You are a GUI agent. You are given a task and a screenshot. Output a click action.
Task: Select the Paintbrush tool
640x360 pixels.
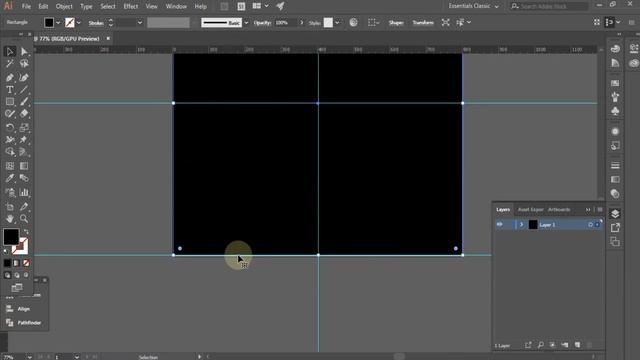point(24,102)
